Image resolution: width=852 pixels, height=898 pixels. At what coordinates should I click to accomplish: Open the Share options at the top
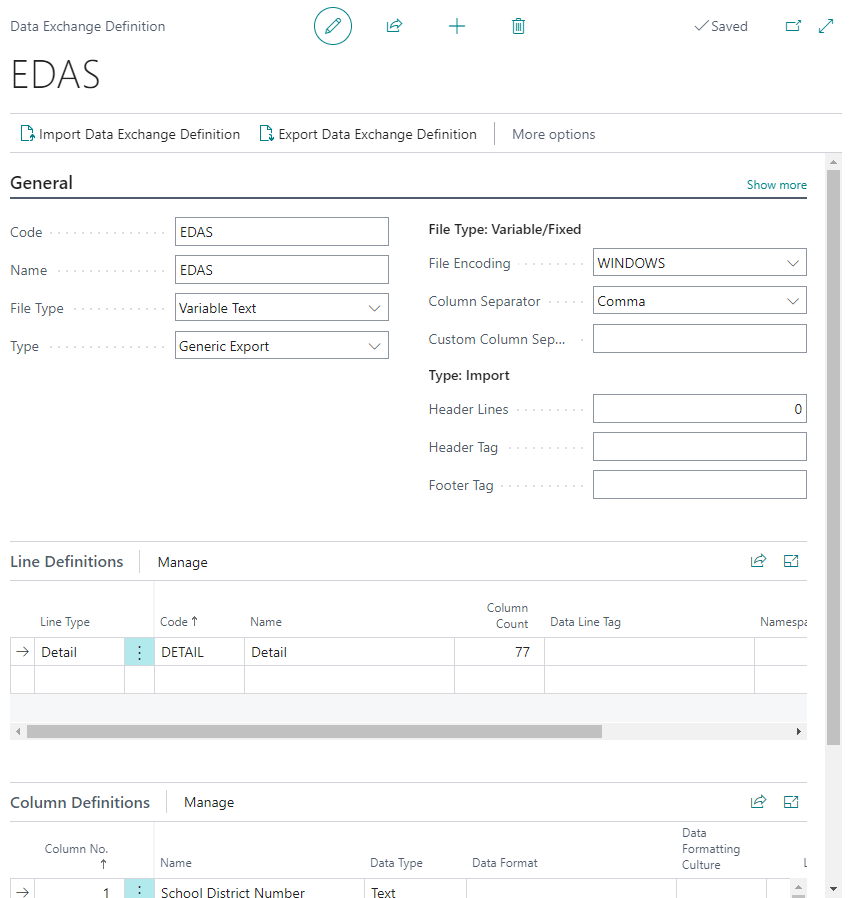coord(394,26)
